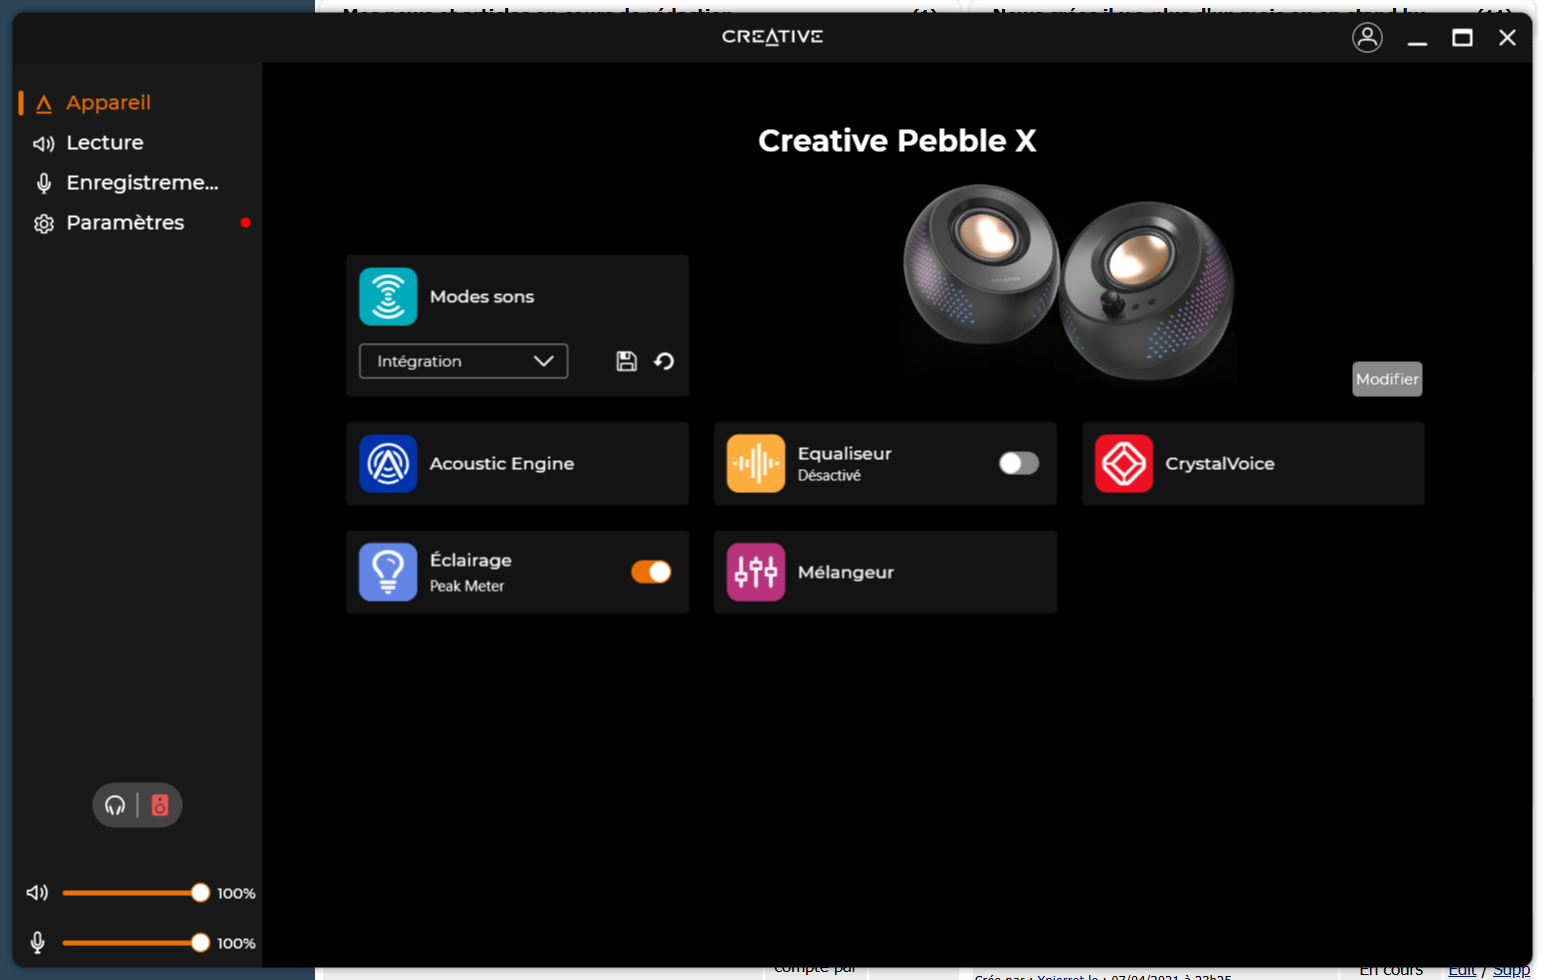Click the Pebble X speaker image
The image size is (1545, 980).
click(1068, 282)
